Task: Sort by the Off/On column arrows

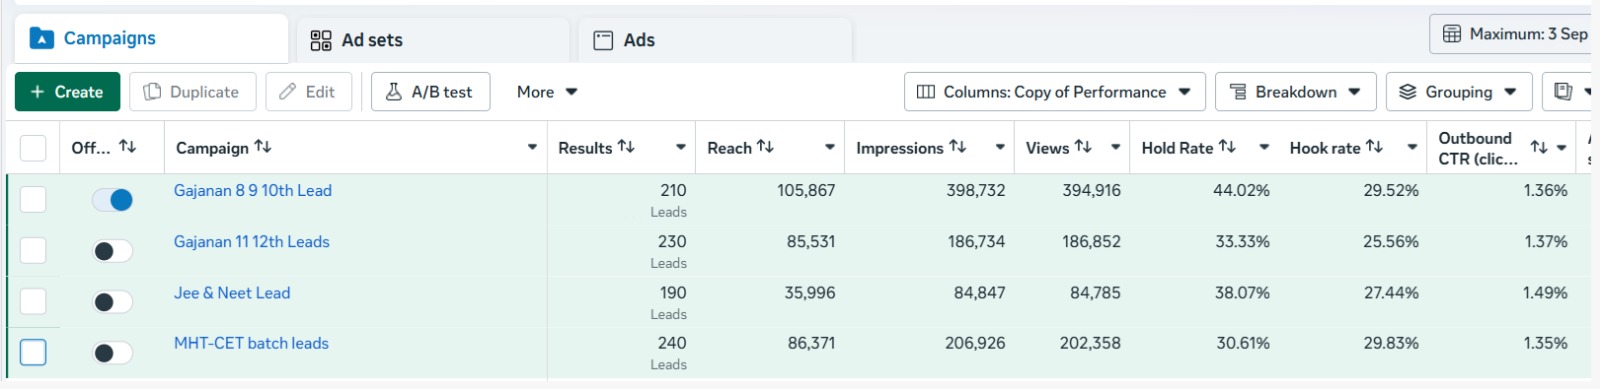Action: coord(127,146)
